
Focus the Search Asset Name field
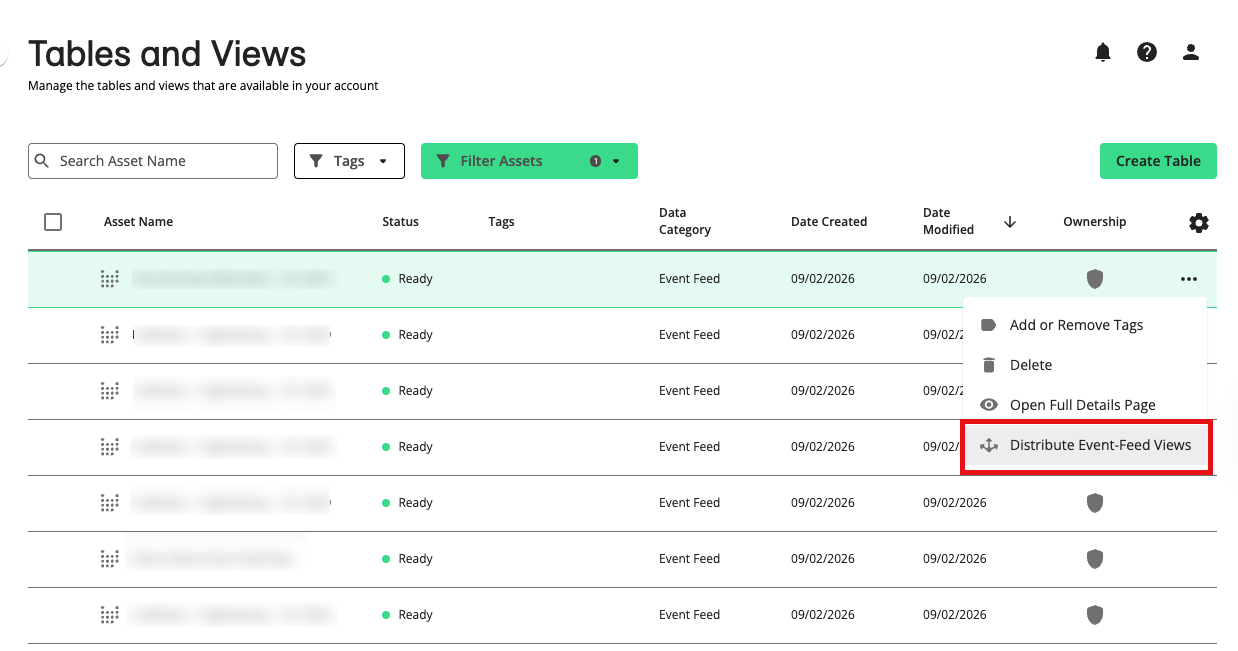point(160,161)
